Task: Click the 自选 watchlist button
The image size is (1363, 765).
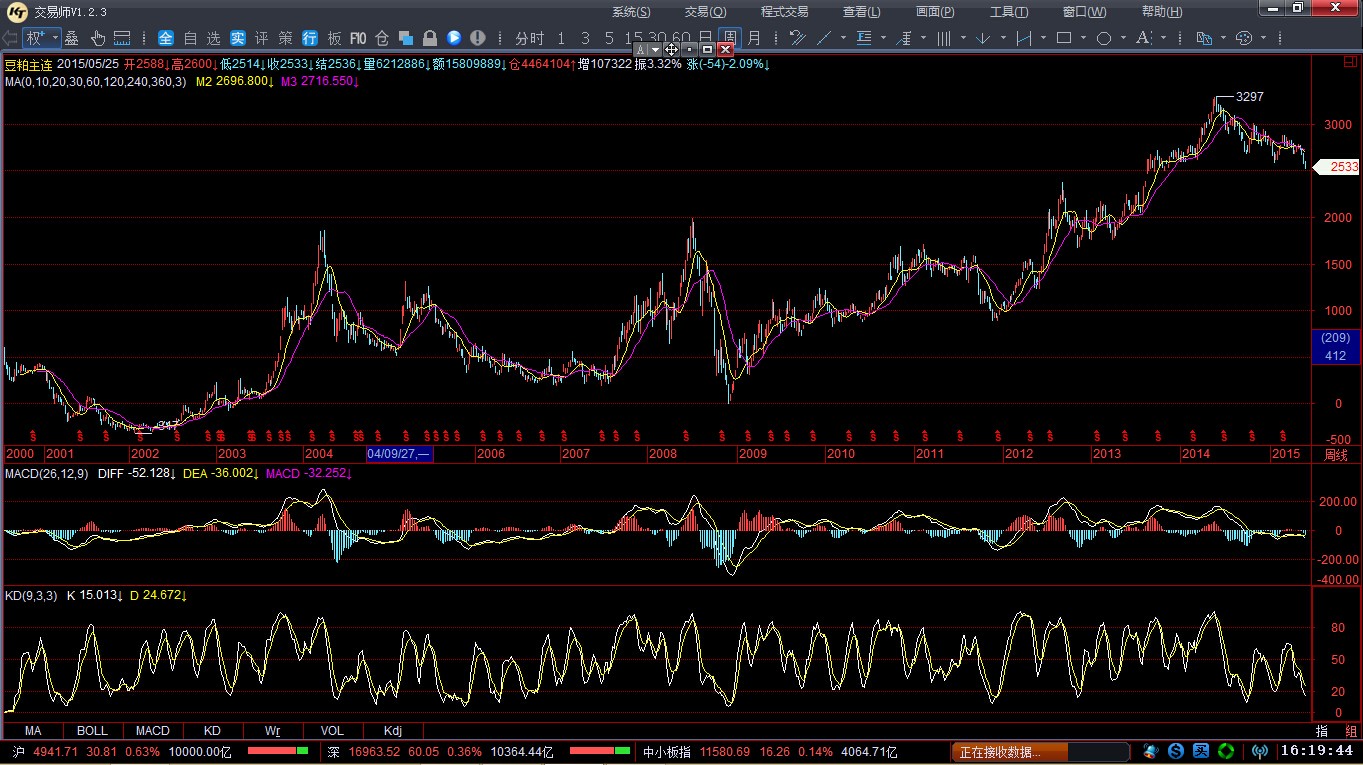Action: (x=202, y=38)
